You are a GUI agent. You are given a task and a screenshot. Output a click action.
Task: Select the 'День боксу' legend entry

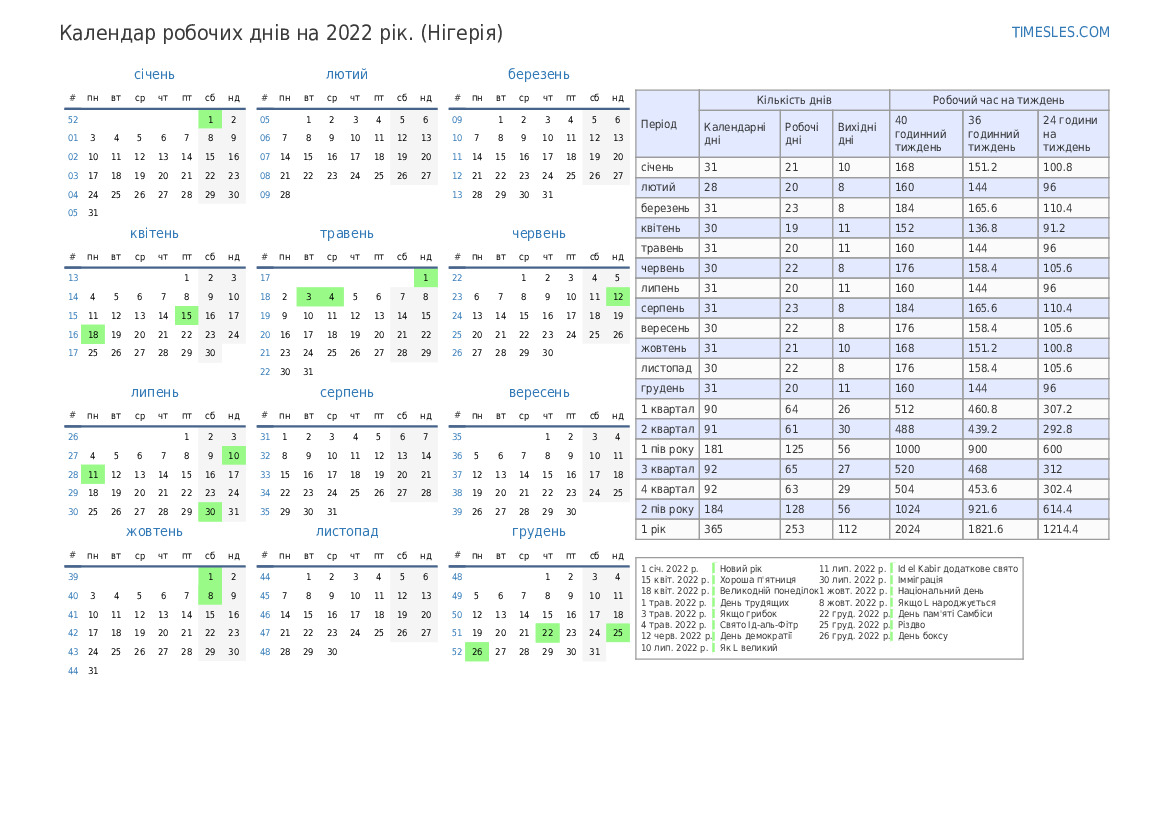coord(922,636)
